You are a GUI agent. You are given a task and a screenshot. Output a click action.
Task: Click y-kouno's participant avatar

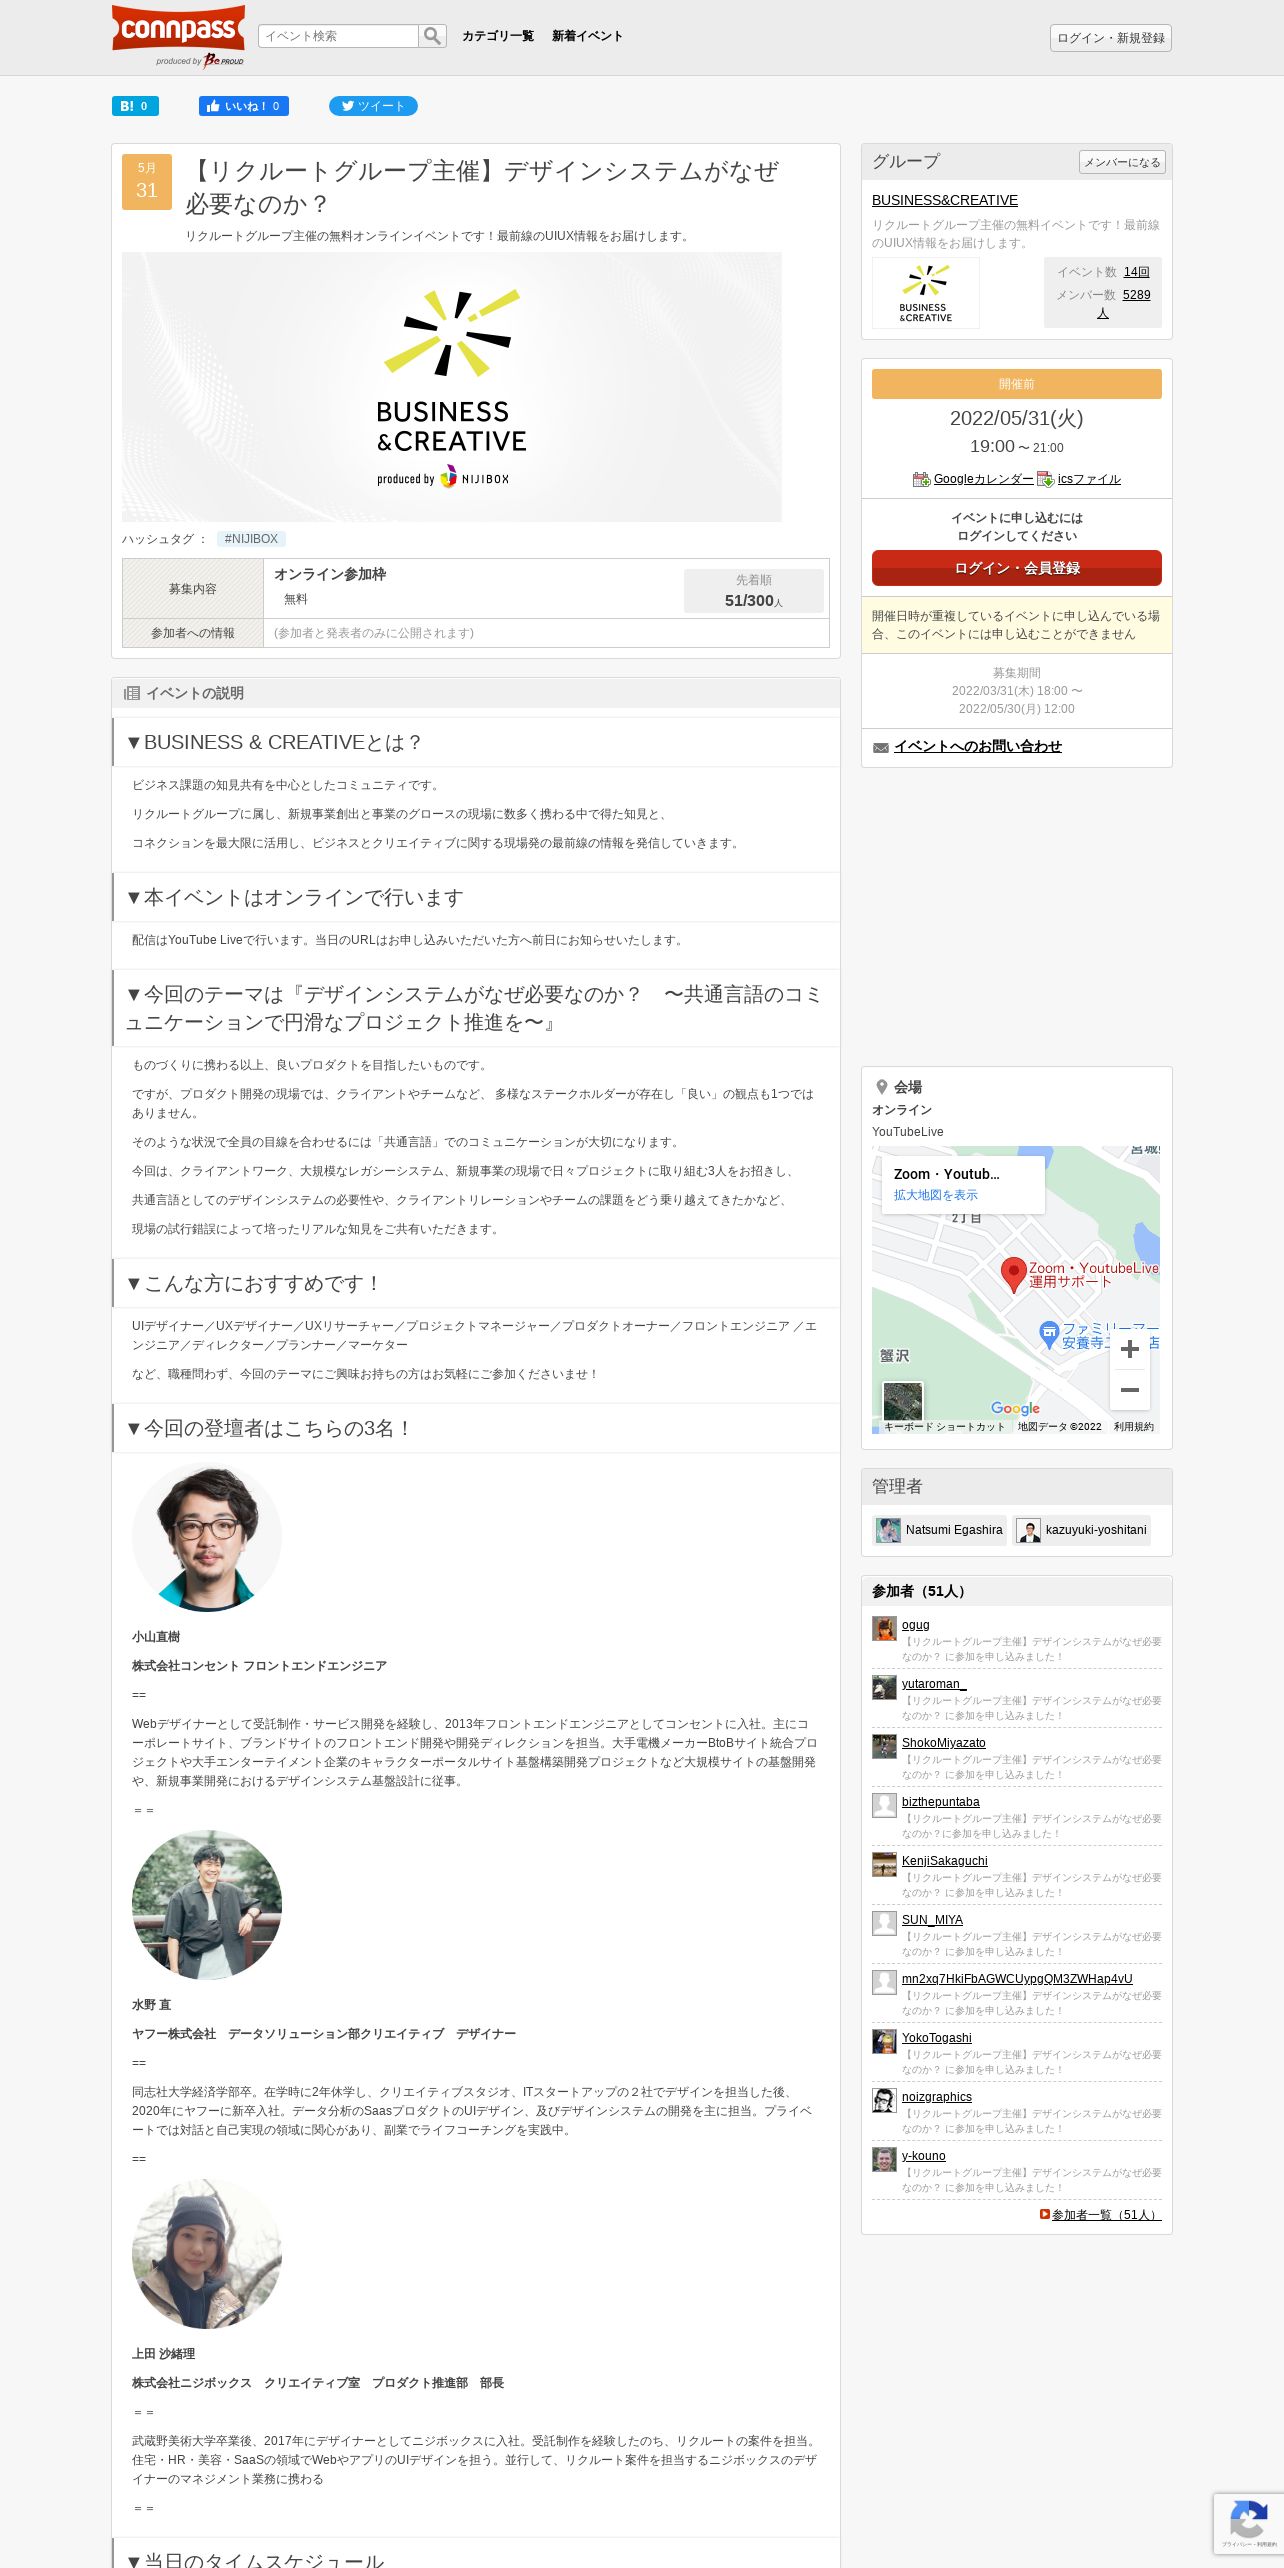coord(884,2160)
